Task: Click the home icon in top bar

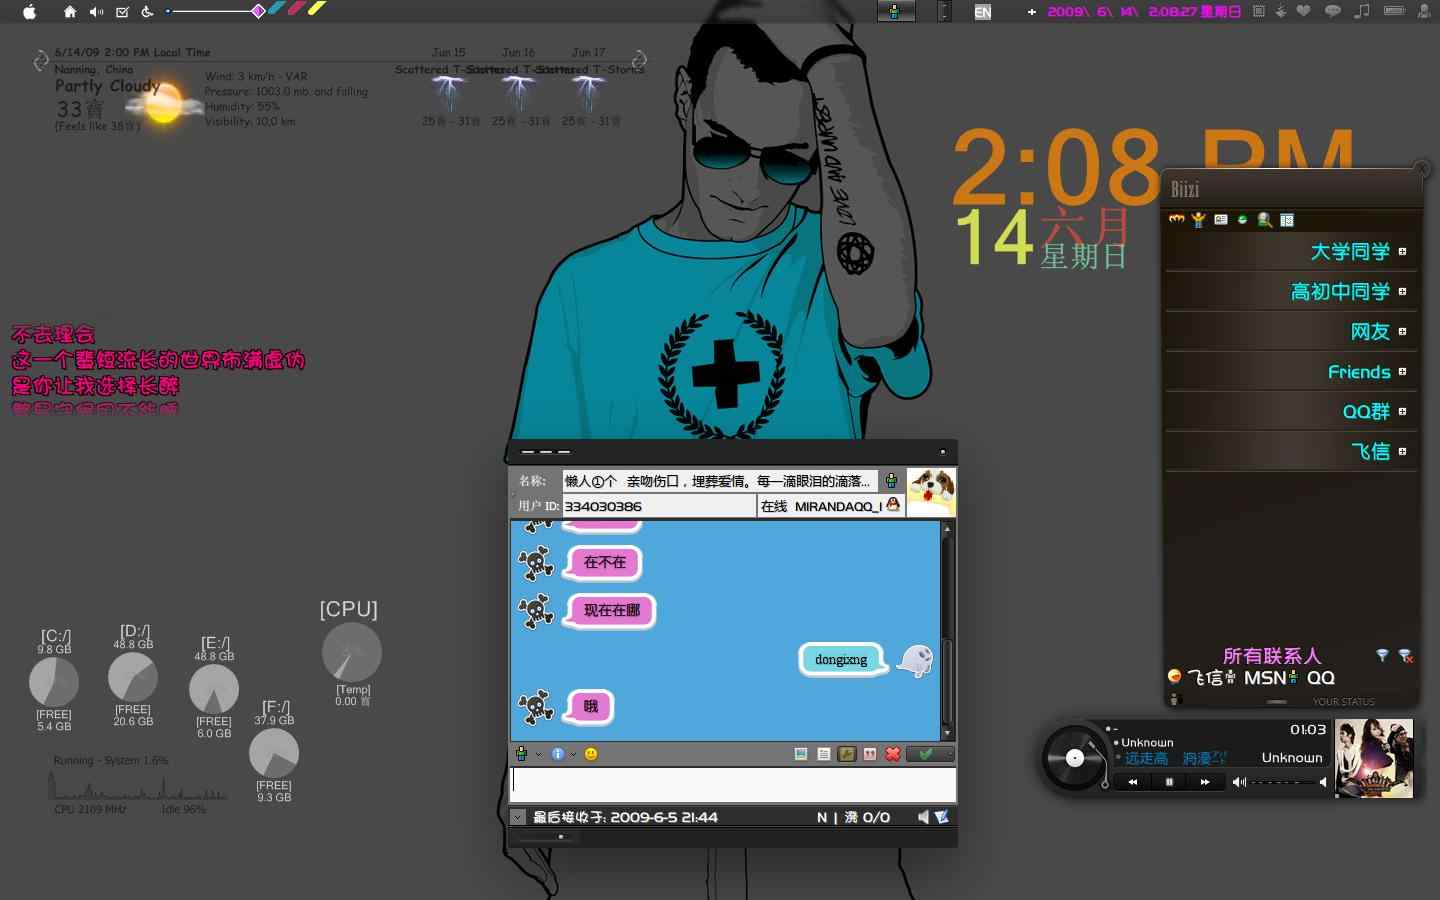Action: point(69,12)
